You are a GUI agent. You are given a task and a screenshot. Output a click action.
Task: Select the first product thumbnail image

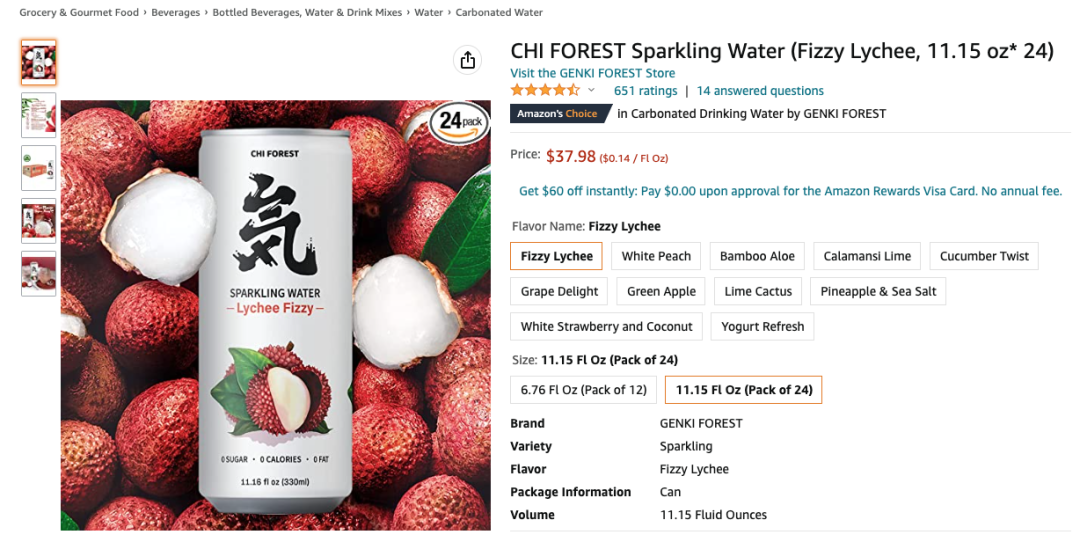[x=39, y=62]
